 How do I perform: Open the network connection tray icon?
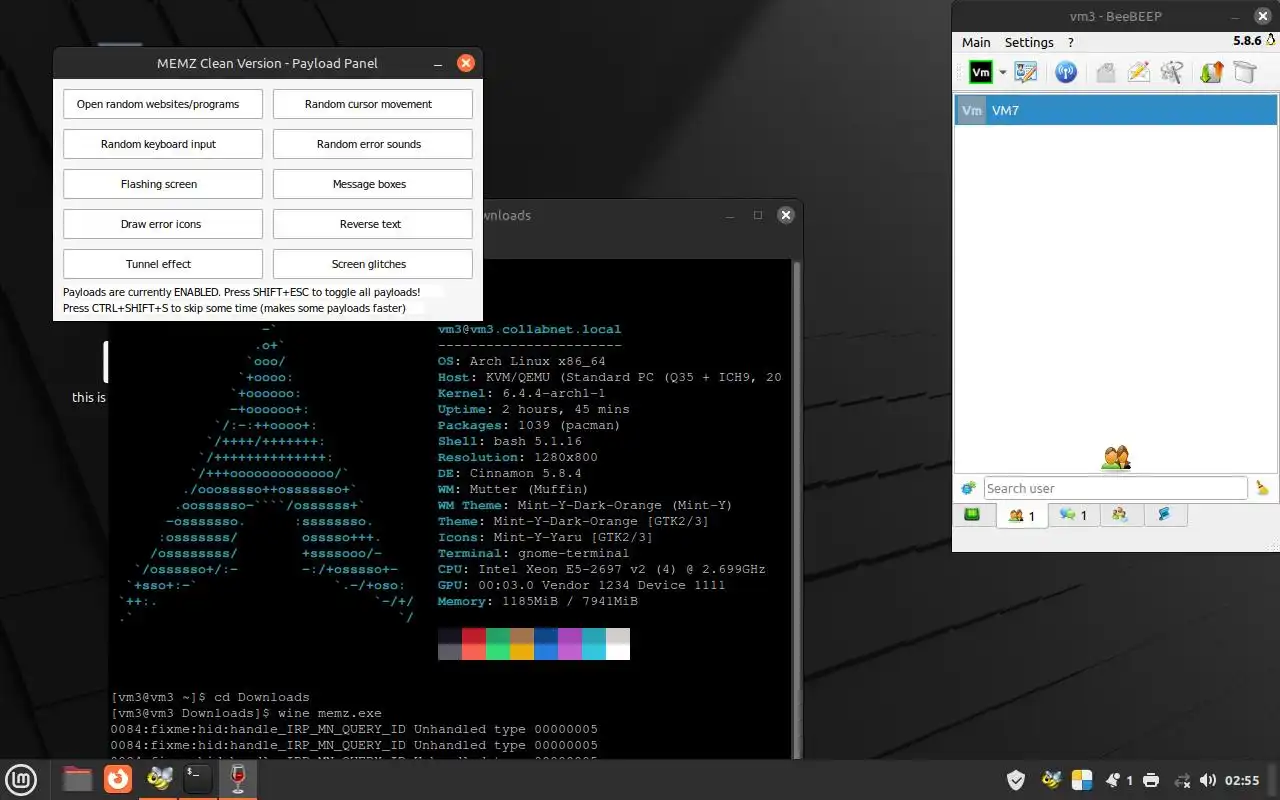coord(1181,780)
